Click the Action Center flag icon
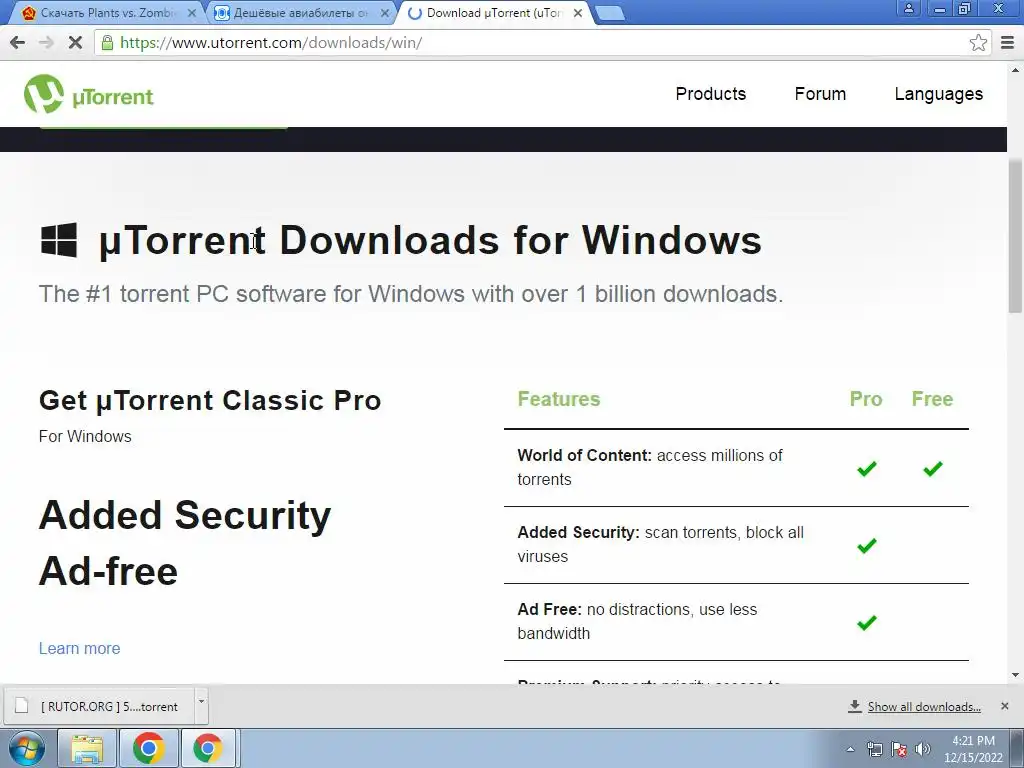The width and height of the screenshot is (1024, 768). click(899, 749)
